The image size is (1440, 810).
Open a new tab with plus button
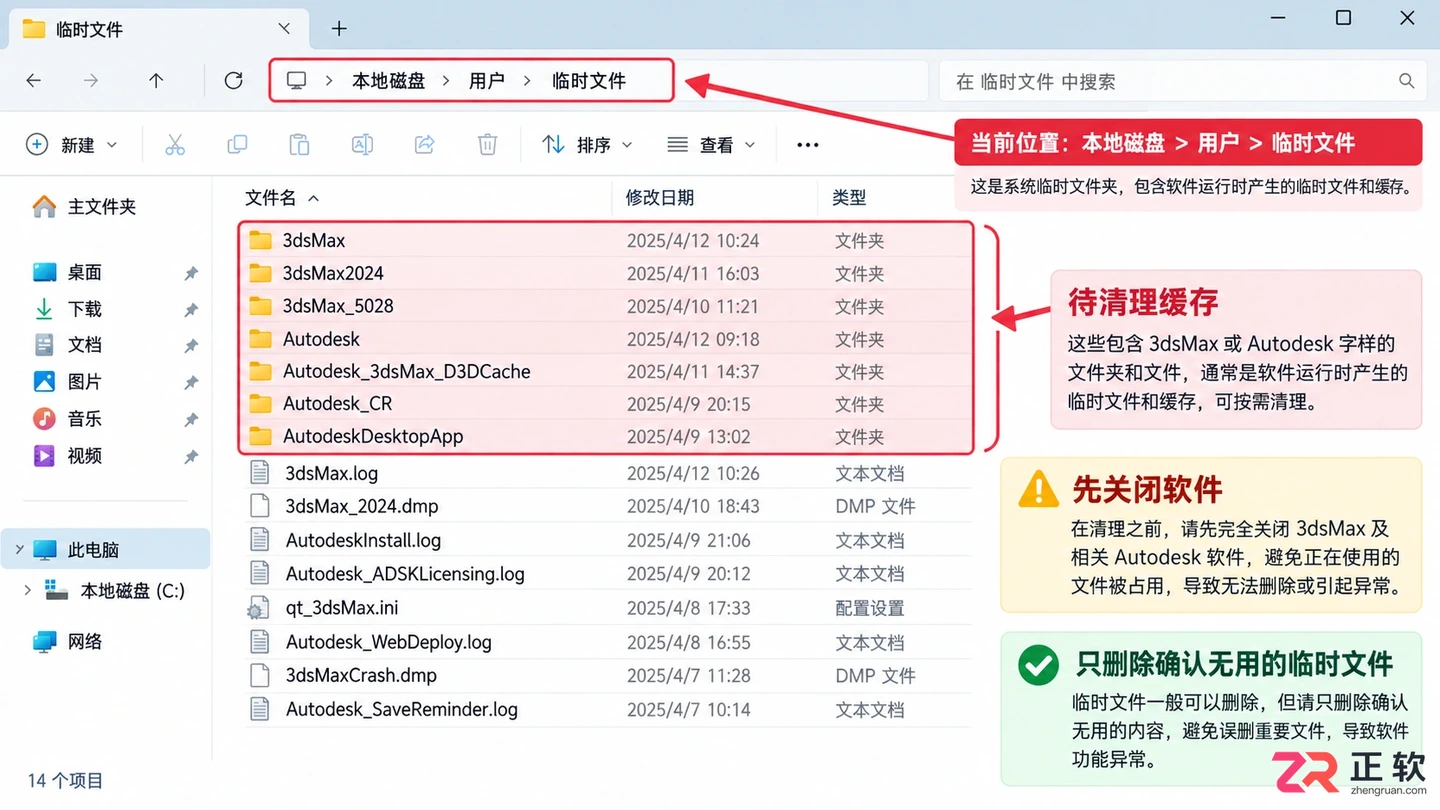click(339, 29)
